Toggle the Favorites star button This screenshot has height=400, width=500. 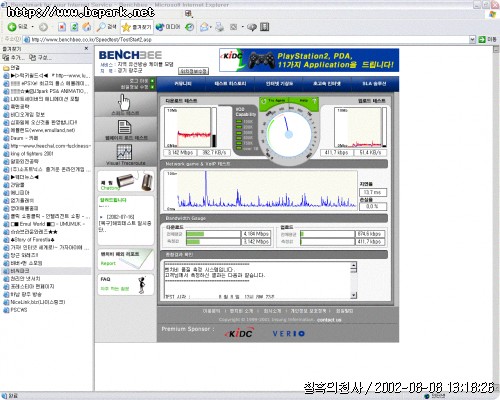[x=137, y=27]
